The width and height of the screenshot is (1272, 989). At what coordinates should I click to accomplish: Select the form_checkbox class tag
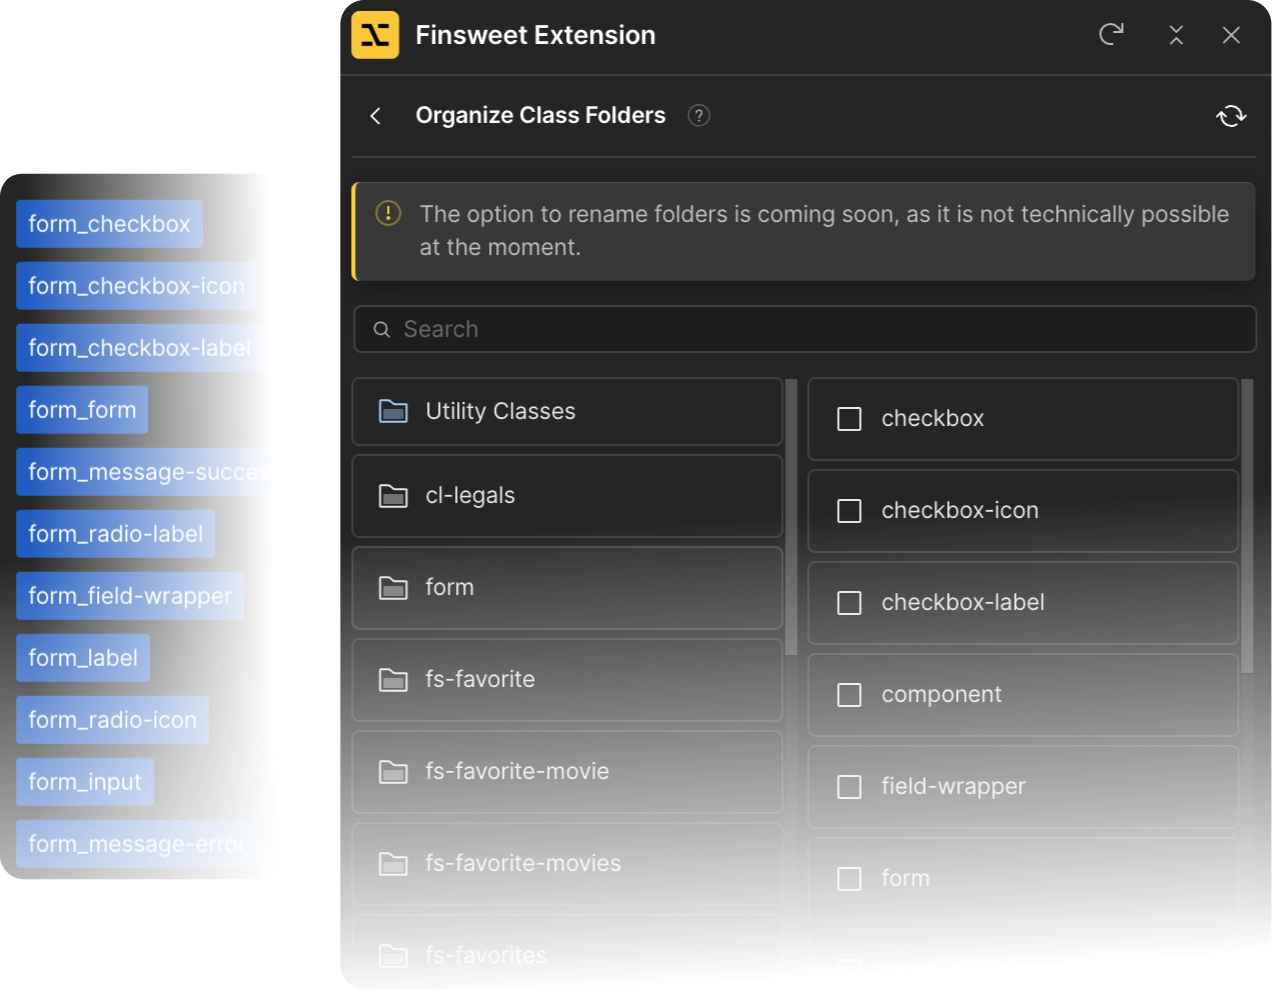click(110, 224)
